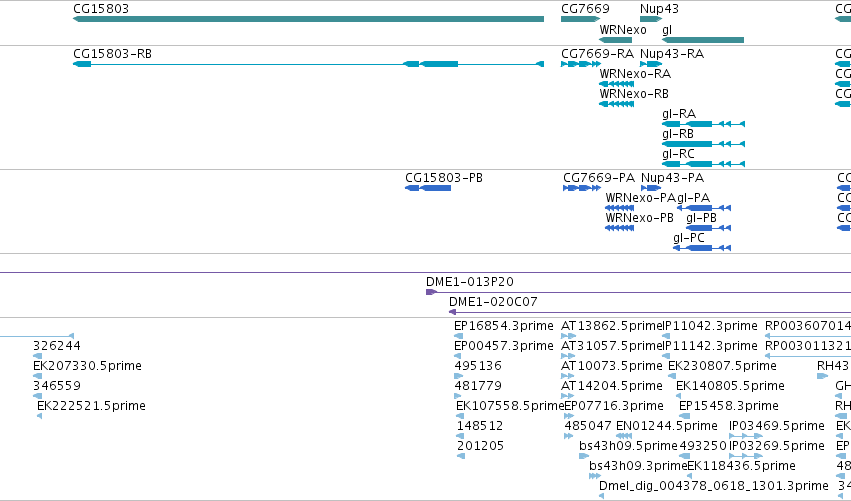Click the WRNexo gene label

pos(623,30)
